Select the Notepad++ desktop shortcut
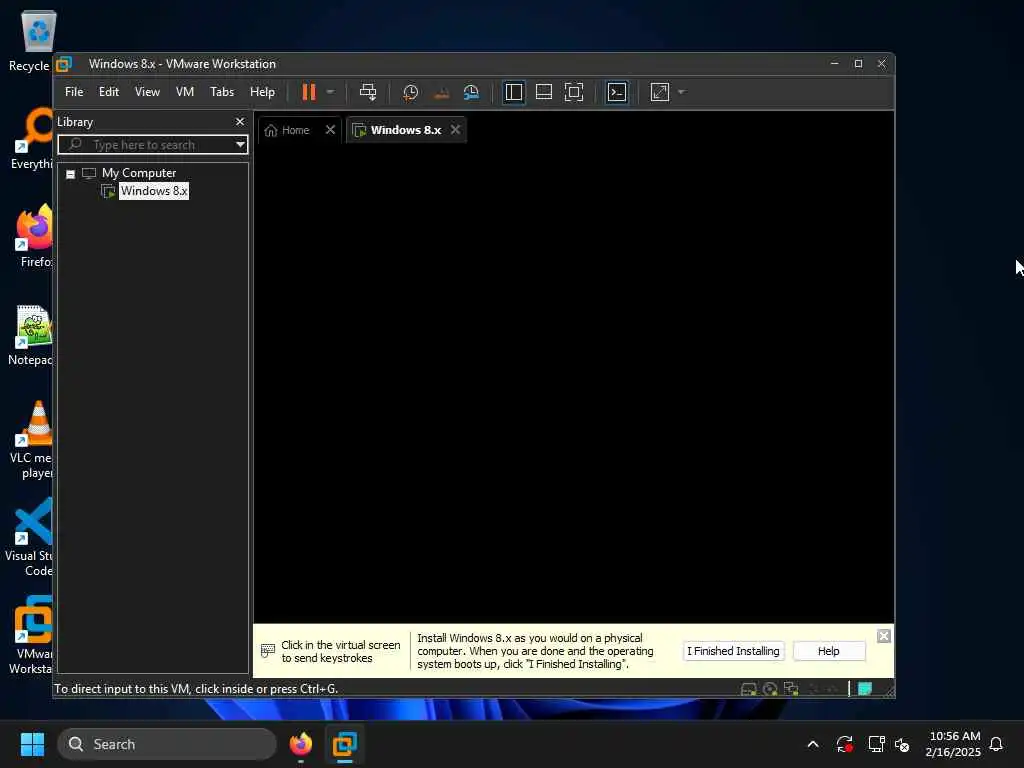1024x768 pixels. click(x=31, y=334)
